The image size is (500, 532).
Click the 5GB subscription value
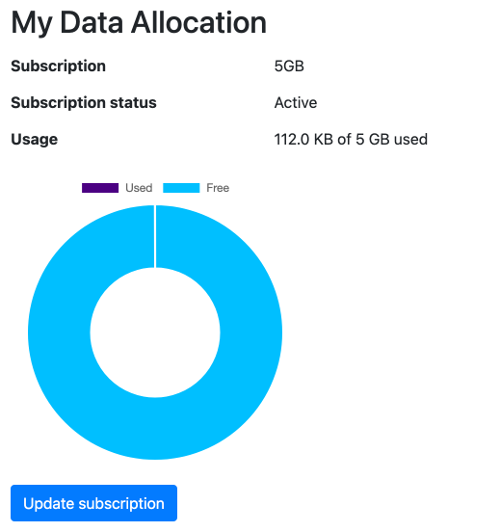289,66
